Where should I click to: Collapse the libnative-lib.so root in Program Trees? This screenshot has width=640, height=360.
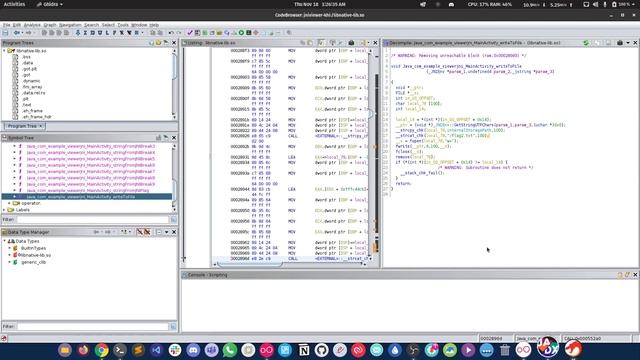click(x=4, y=51)
